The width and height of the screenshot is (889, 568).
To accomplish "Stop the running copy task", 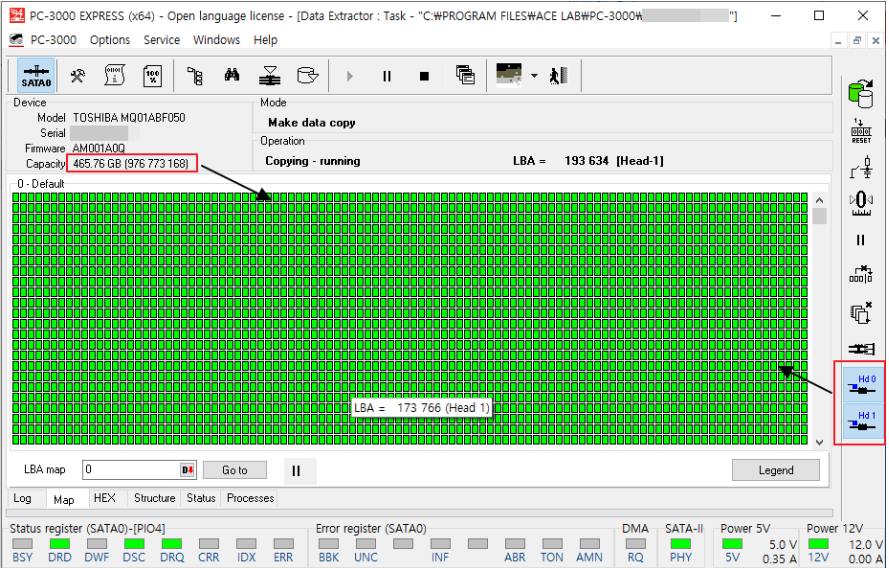I will (x=424, y=76).
